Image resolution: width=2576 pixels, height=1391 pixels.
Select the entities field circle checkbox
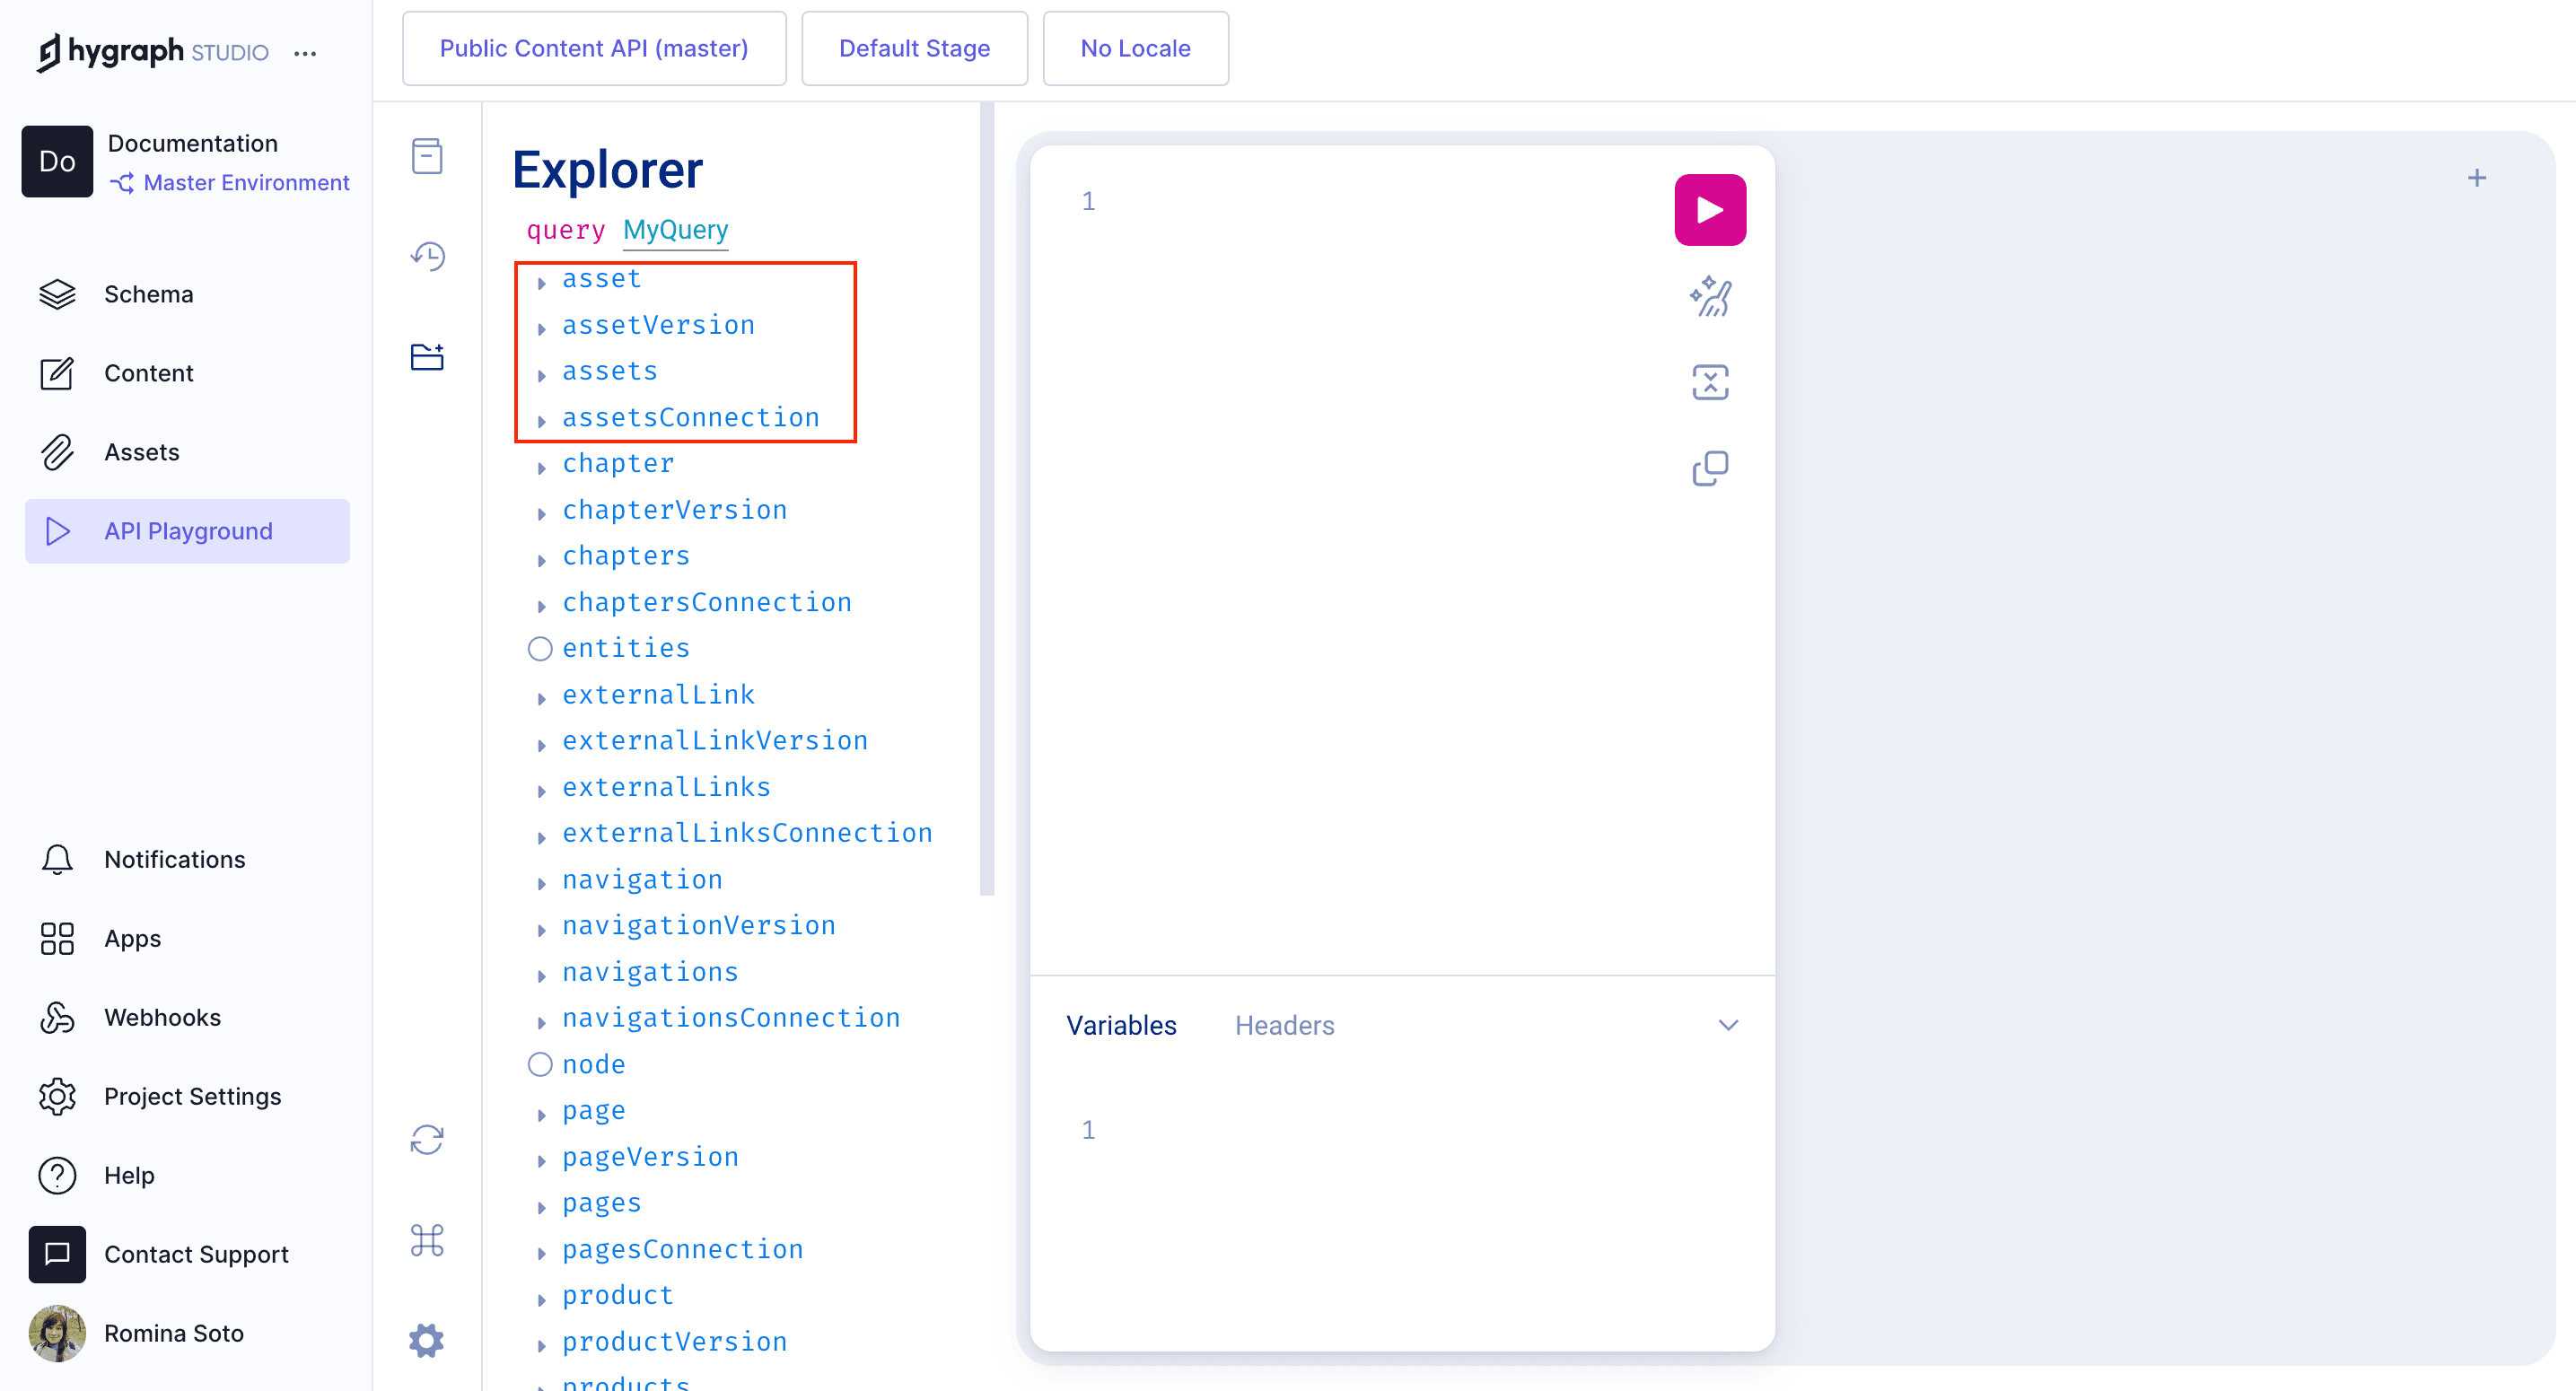point(540,649)
